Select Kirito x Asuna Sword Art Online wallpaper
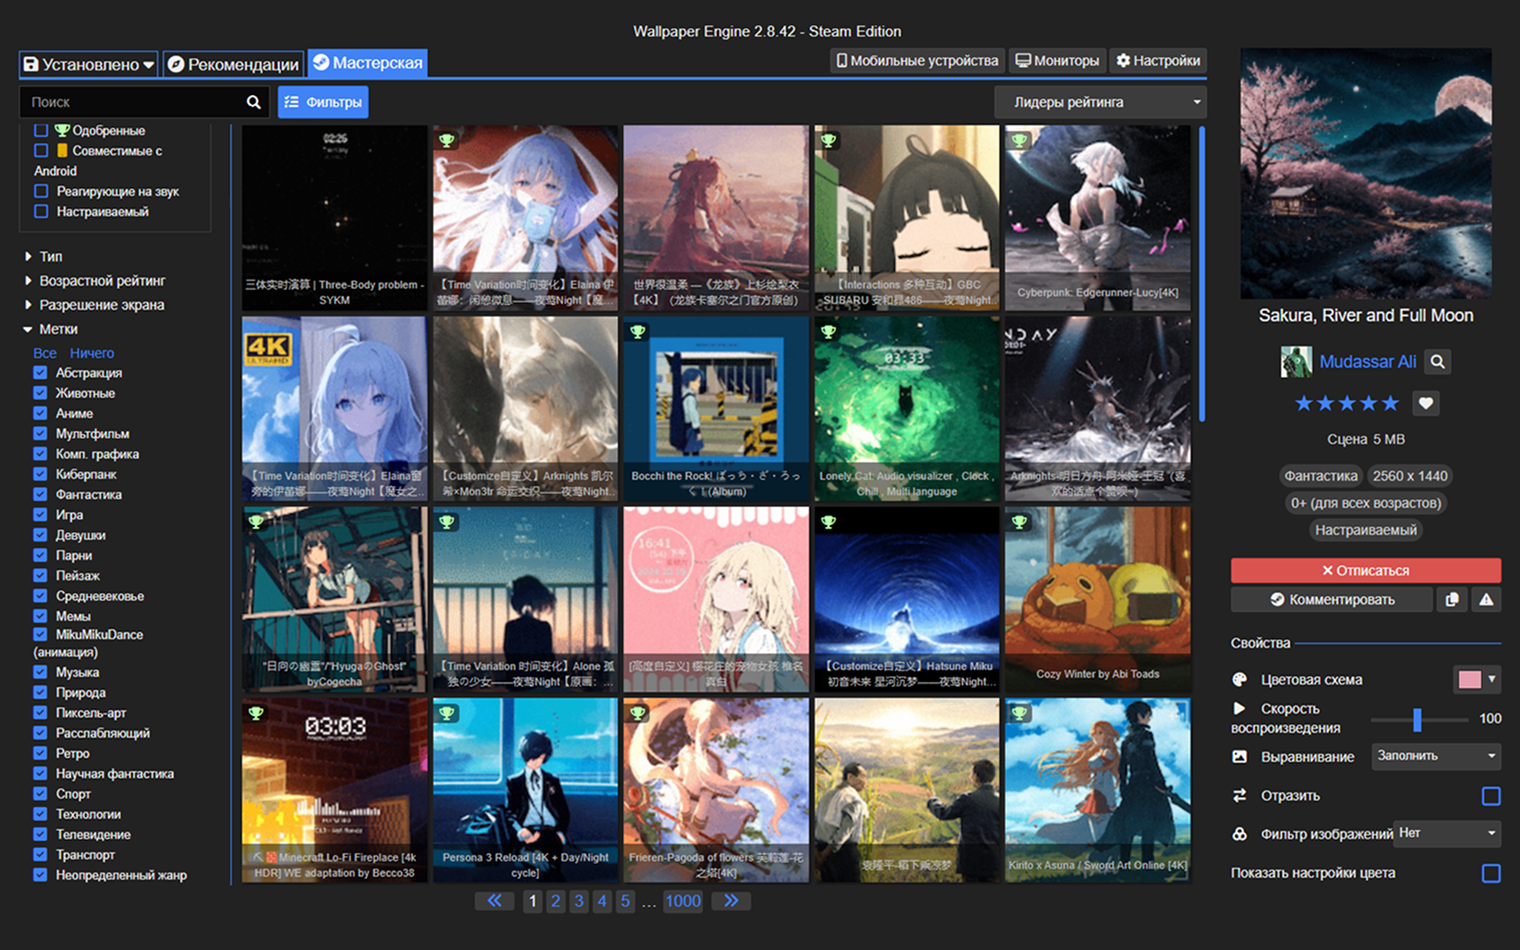 tap(1098, 790)
